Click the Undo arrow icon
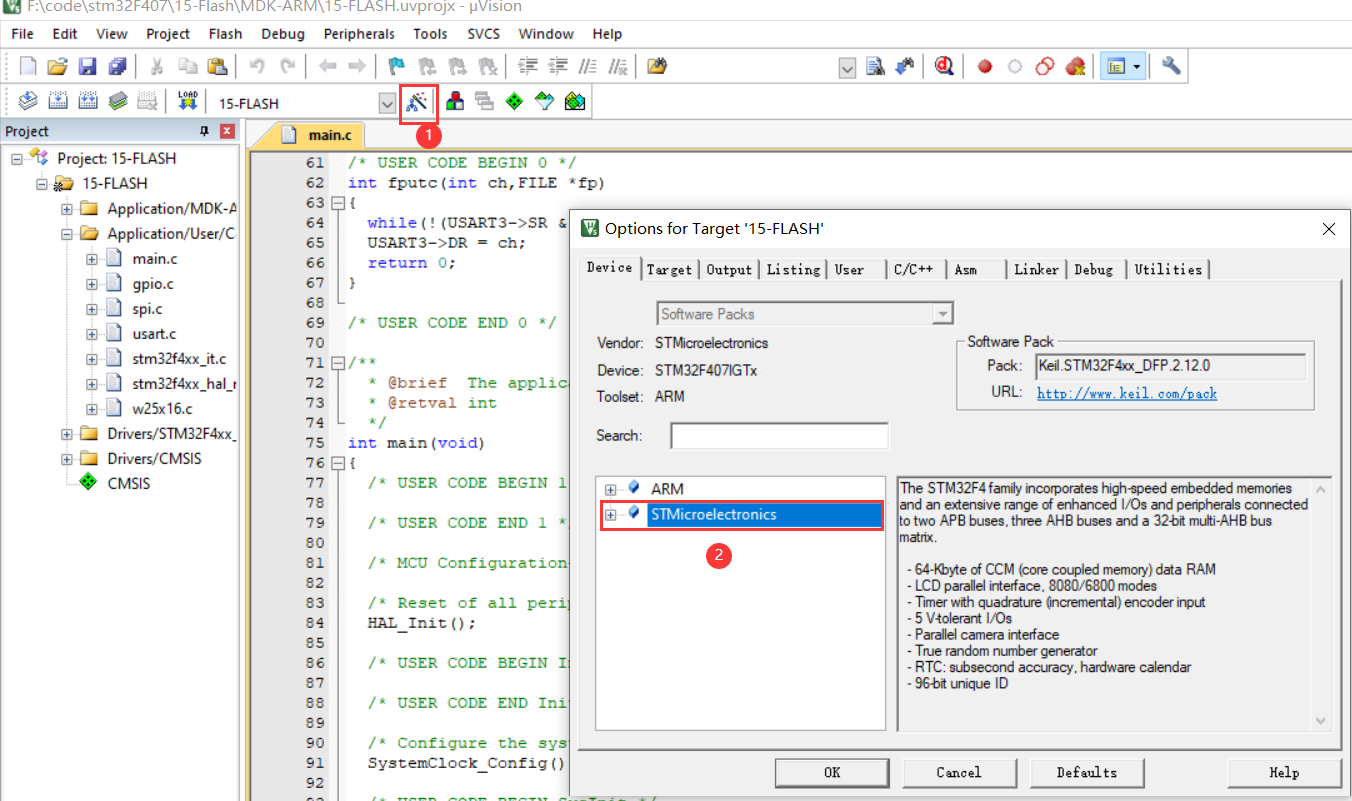Viewport: 1352px width, 801px height. [257, 66]
